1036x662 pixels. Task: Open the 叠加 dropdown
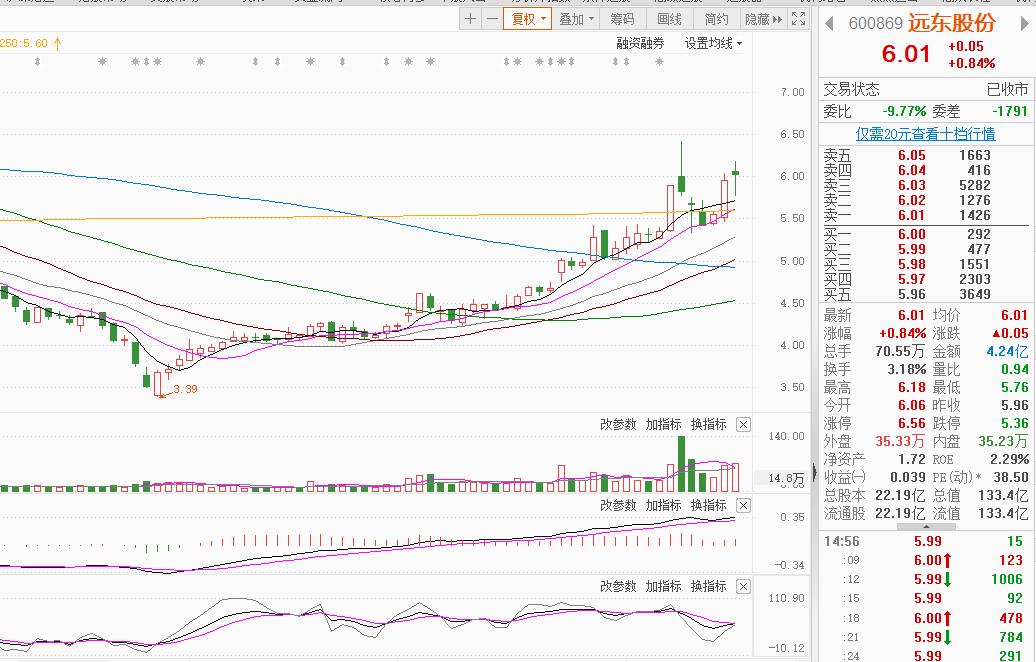click(x=576, y=19)
